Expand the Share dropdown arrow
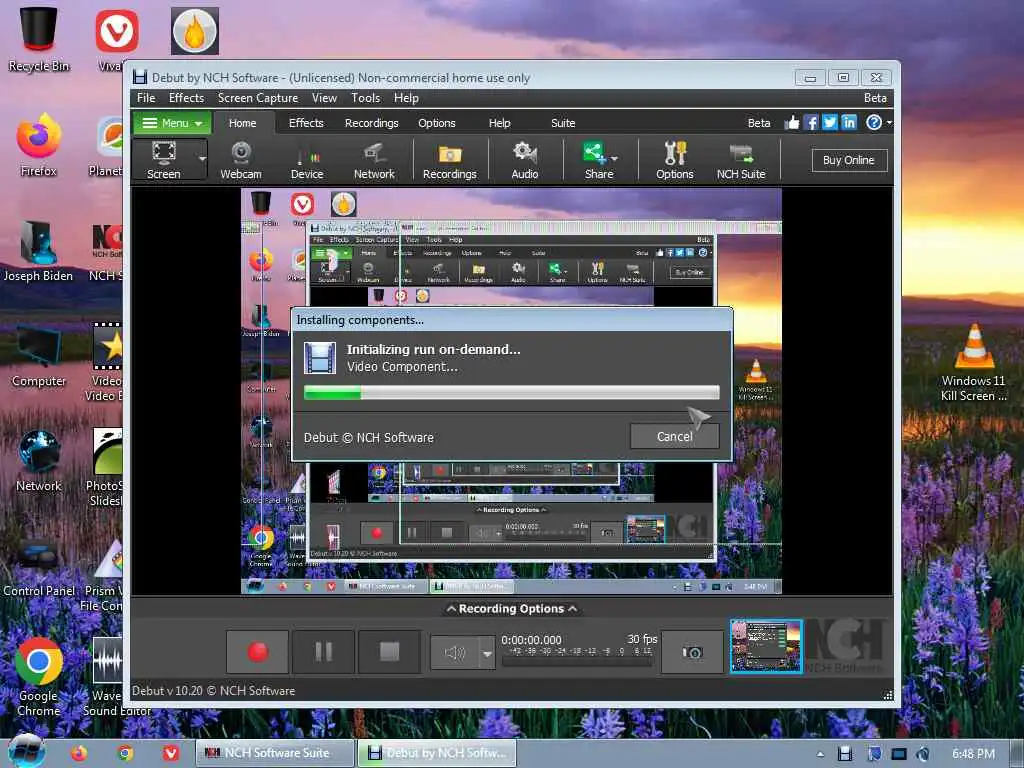Viewport: 1024px width, 768px height. click(x=615, y=159)
